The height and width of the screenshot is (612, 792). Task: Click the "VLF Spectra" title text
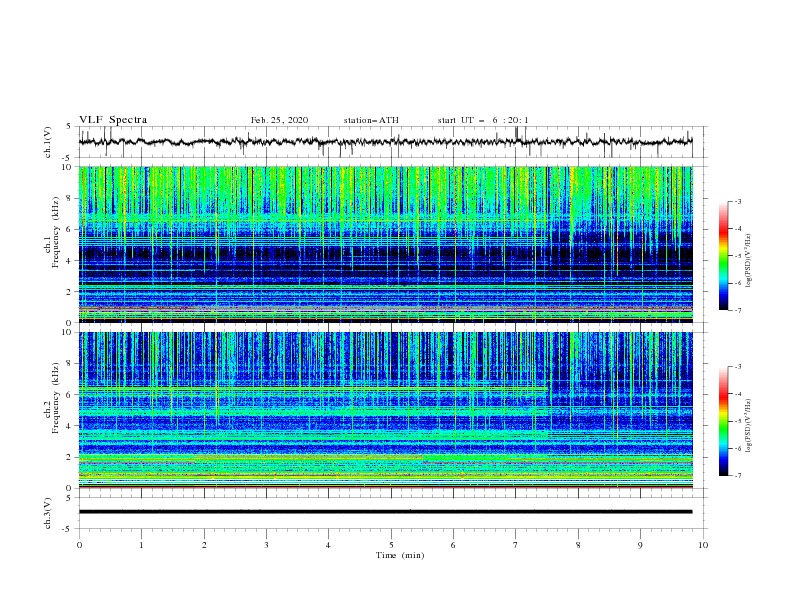[113, 120]
